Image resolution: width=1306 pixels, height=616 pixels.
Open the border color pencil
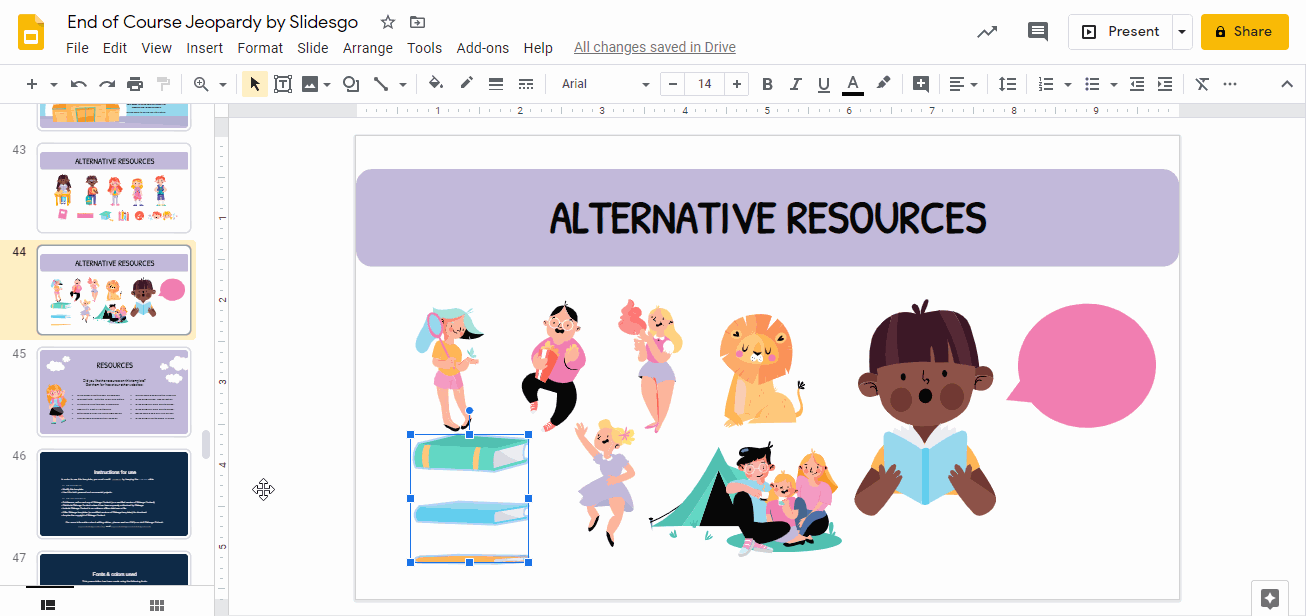pyautogui.click(x=466, y=84)
